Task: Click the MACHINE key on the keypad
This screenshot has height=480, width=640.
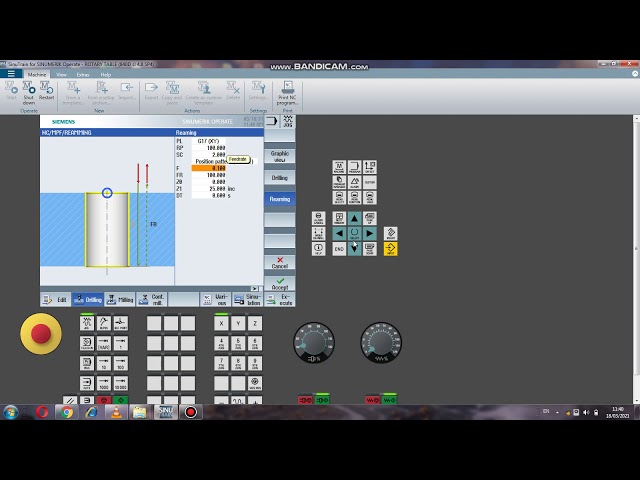Action: coord(339,167)
